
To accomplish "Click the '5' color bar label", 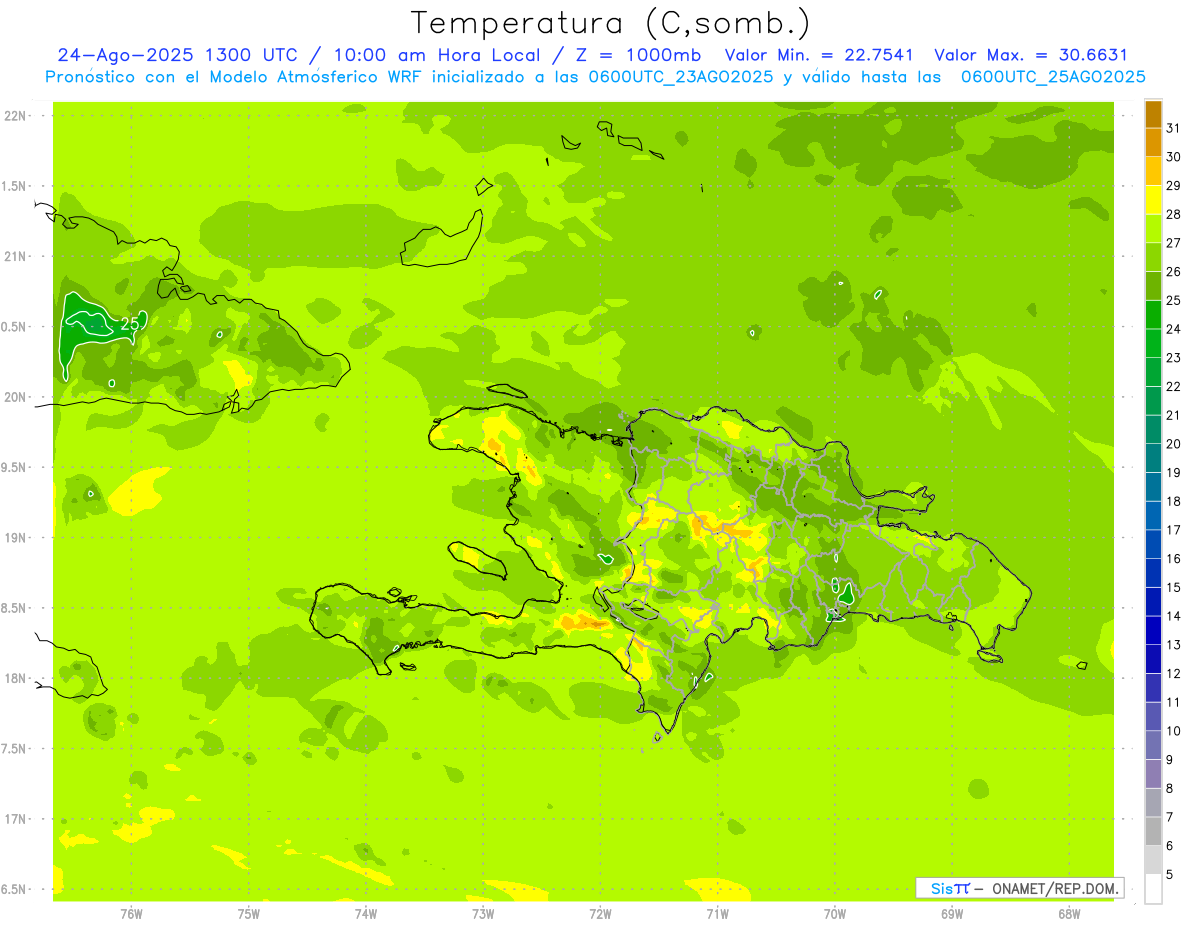I will (x=1170, y=874).
